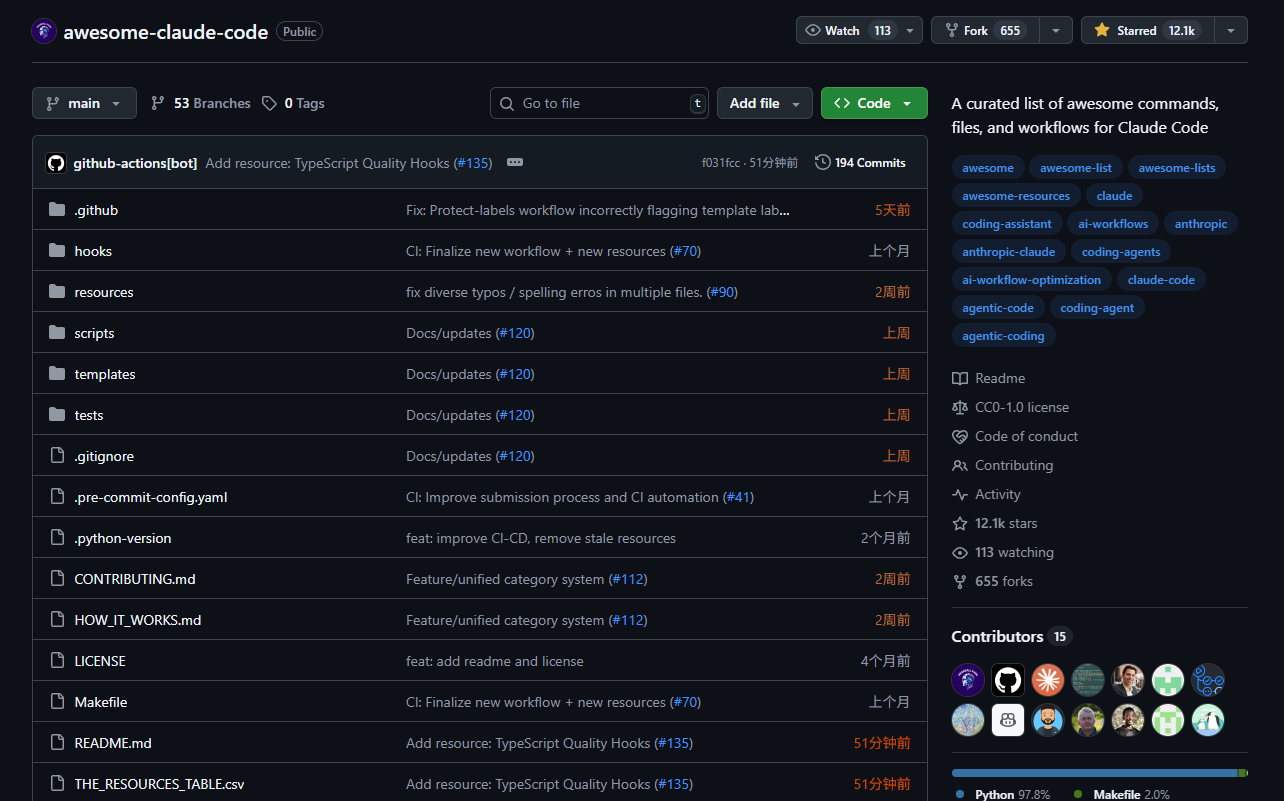The image size is (1284, 801).
Task: Select the anthropic topic tag
Action: coord(1200,224)
